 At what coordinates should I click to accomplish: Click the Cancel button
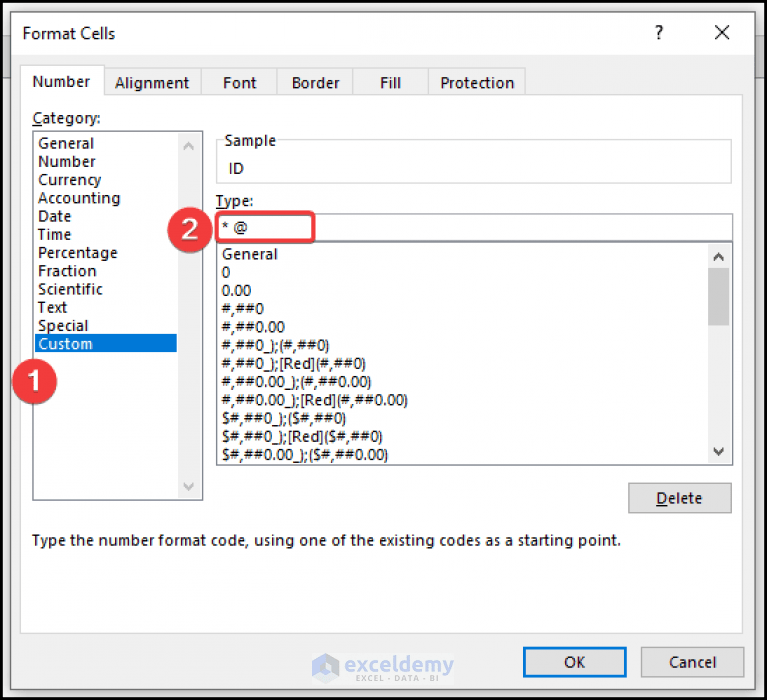[692, 662]
